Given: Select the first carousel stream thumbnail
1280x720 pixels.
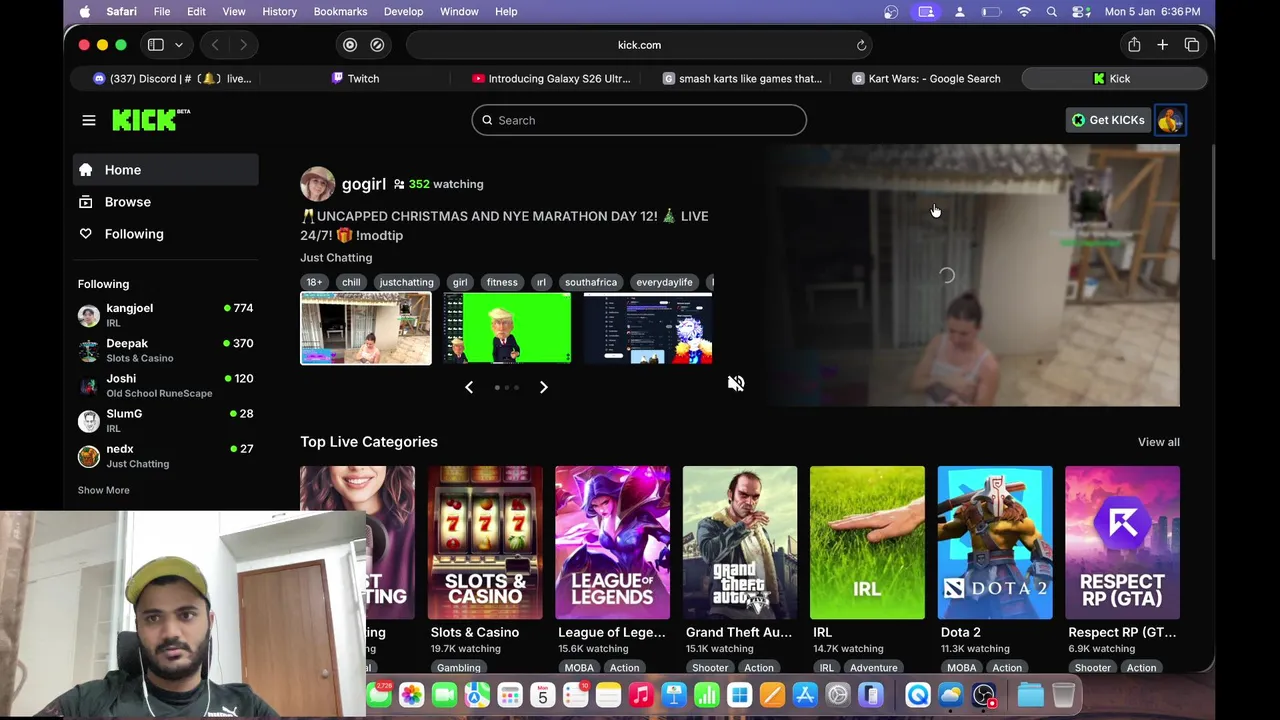Looking at the screenshot, I should pyautogui.click(x=366, y=329).
